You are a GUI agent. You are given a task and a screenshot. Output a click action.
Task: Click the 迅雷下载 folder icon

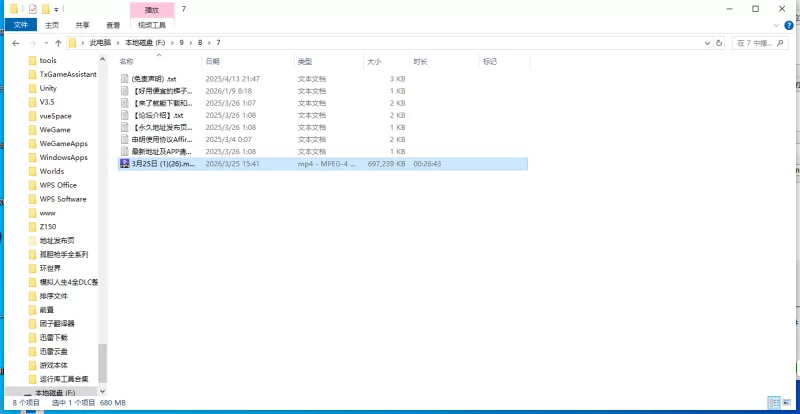pos(33,337)
